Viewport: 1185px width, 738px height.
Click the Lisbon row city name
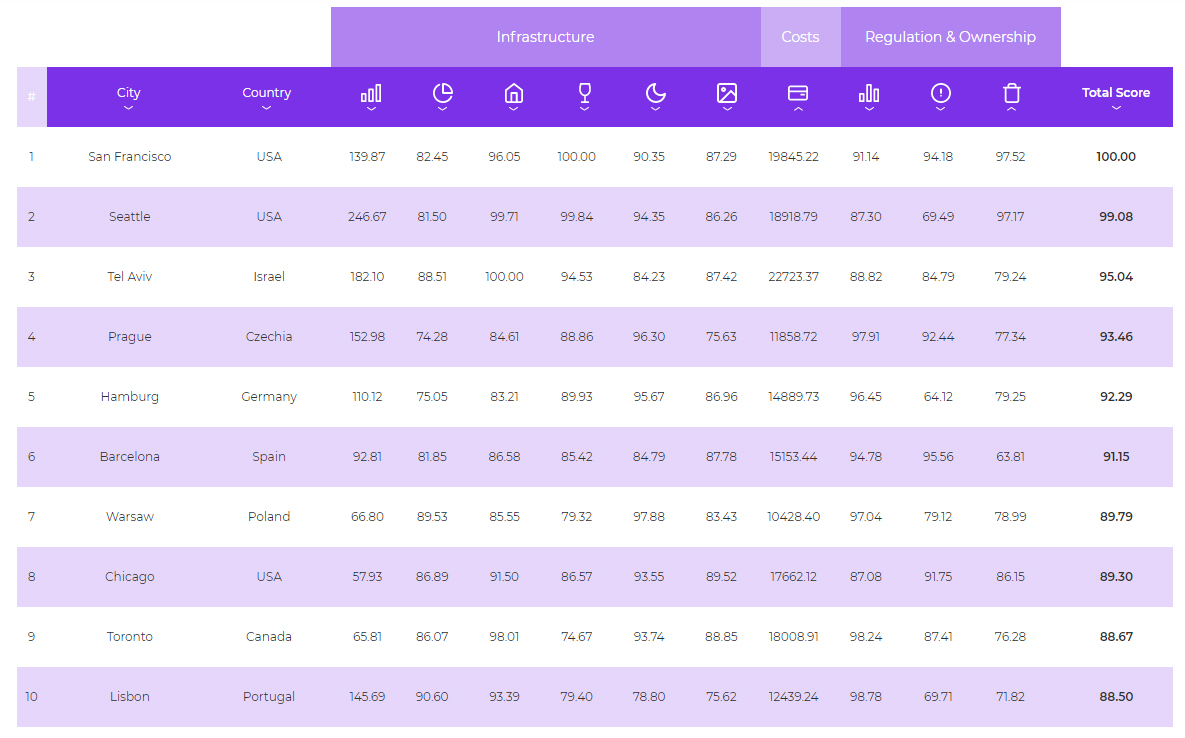pos(130,697)
